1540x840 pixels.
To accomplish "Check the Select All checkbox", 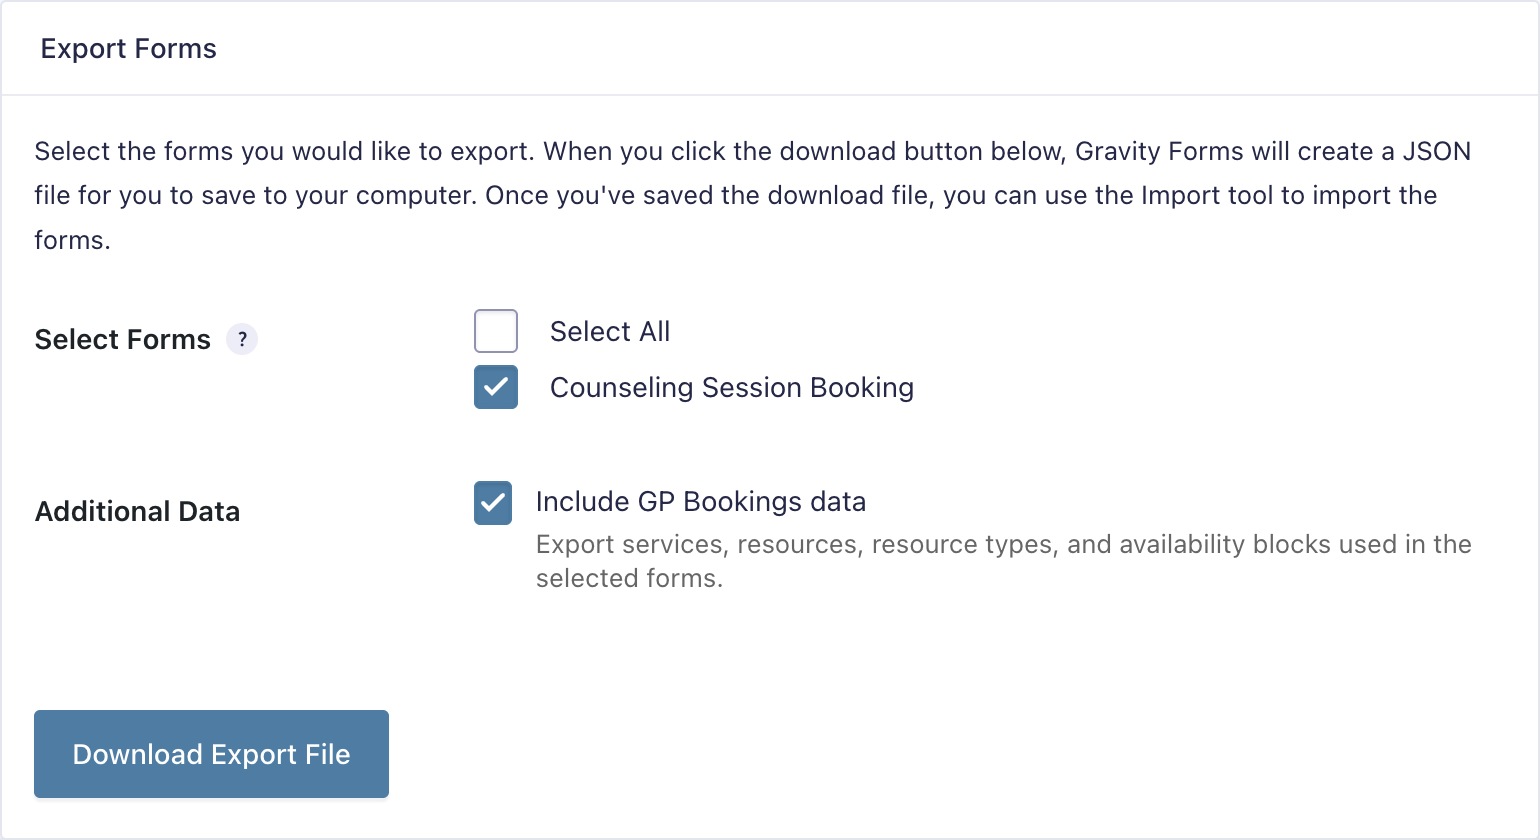I will tap(496, 331).
